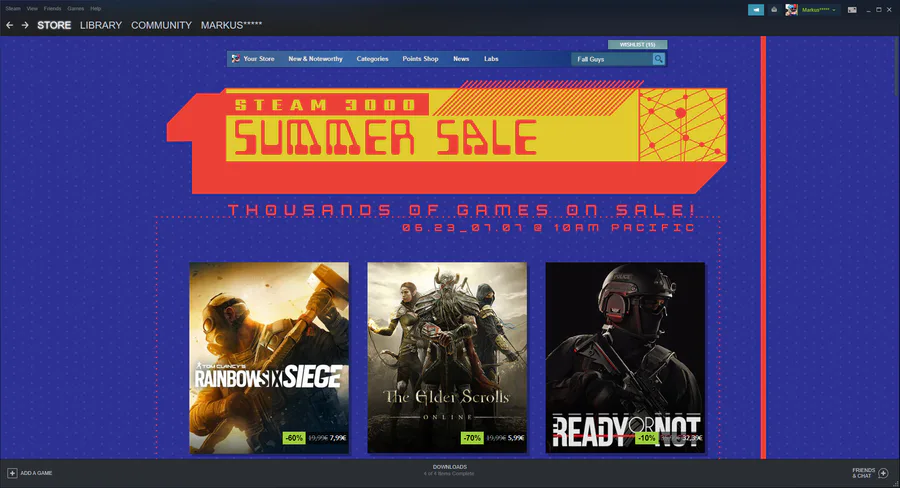Open Friends & Chat plus icon
The width and height of the screenshot is (900, 488).
(883, 473)
